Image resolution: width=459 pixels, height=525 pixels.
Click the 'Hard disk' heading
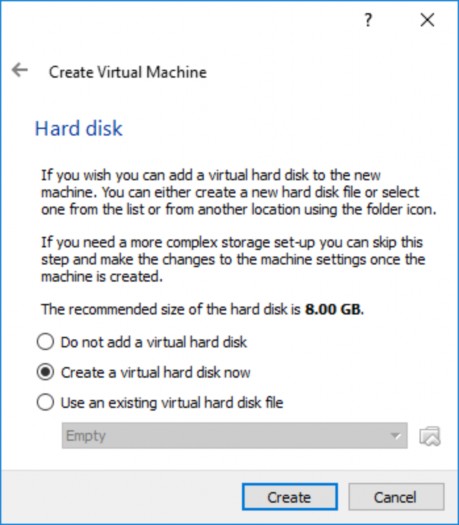pos(79,129)
